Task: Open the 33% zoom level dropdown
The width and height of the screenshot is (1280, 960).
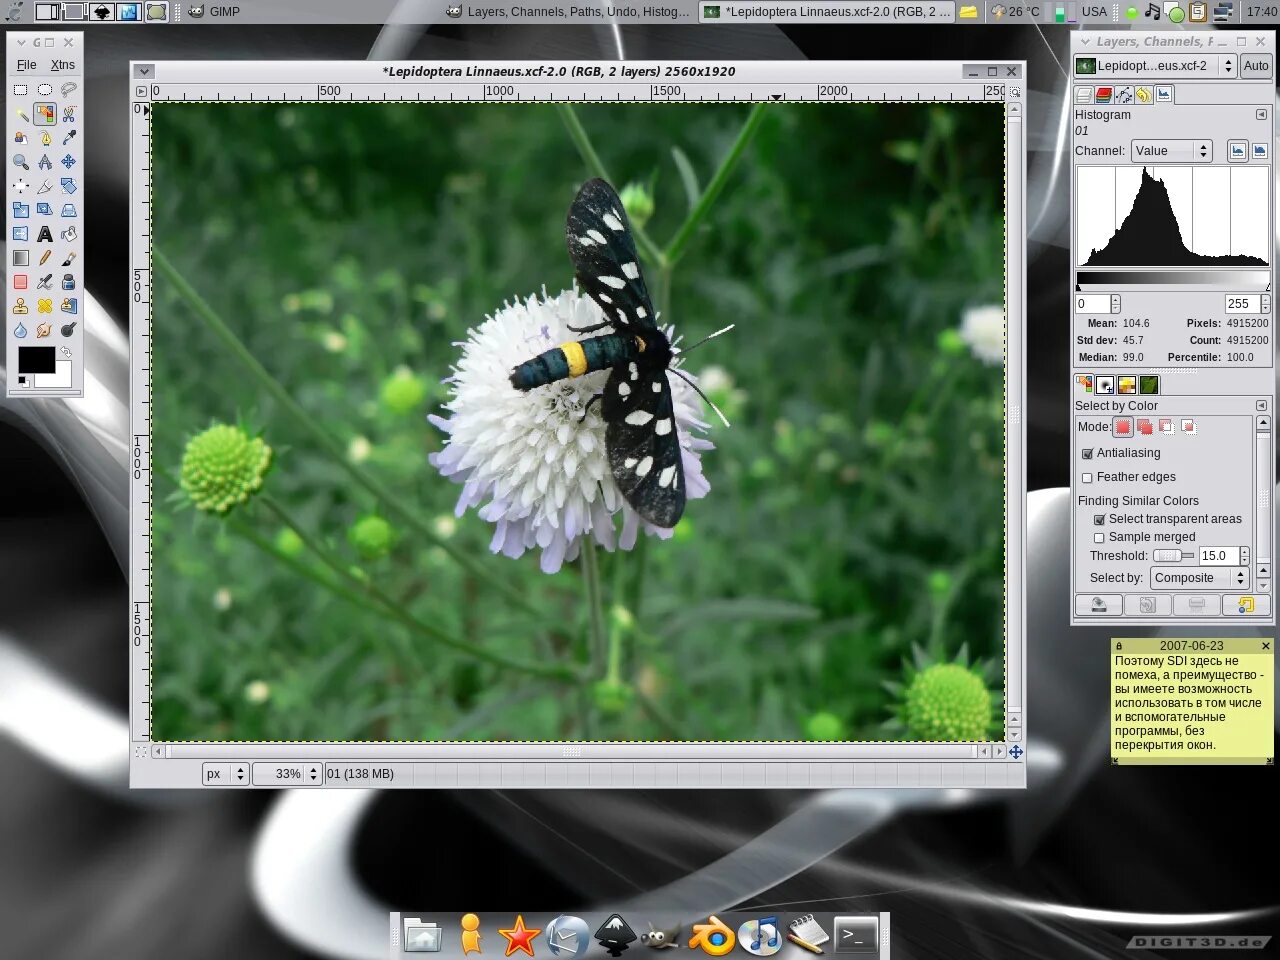Action: click(286, 774)
